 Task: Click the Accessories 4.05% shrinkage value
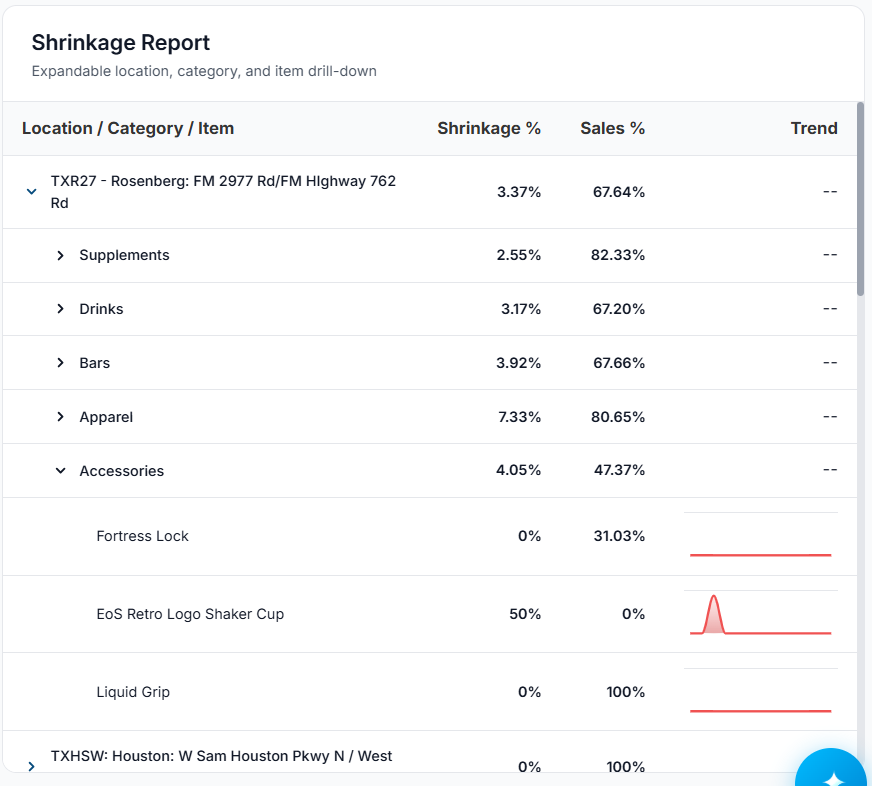click(x=518, y=471)
